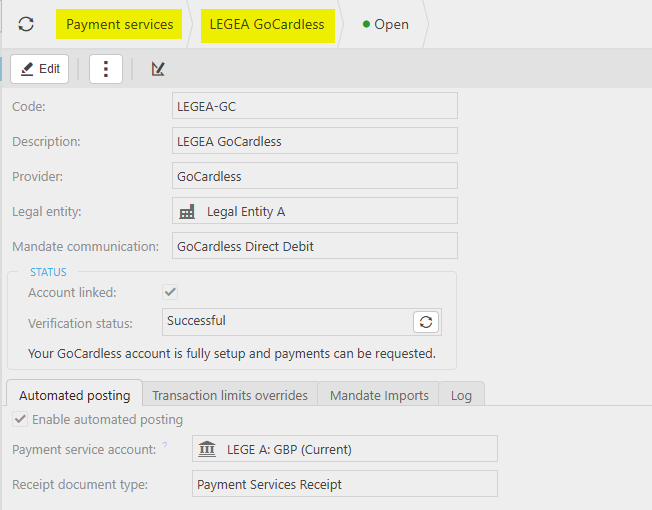This screenshot has height=510, width=652.
Task: Click the Edit button
Action: [40, 69]
